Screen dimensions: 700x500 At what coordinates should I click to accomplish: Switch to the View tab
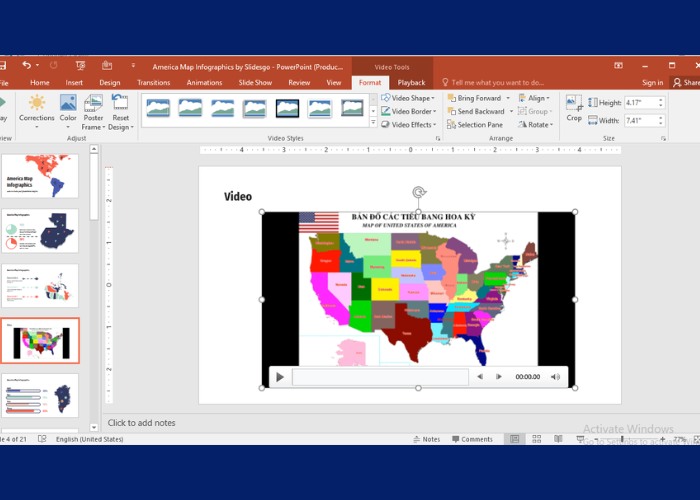click(x=333, y=83)
